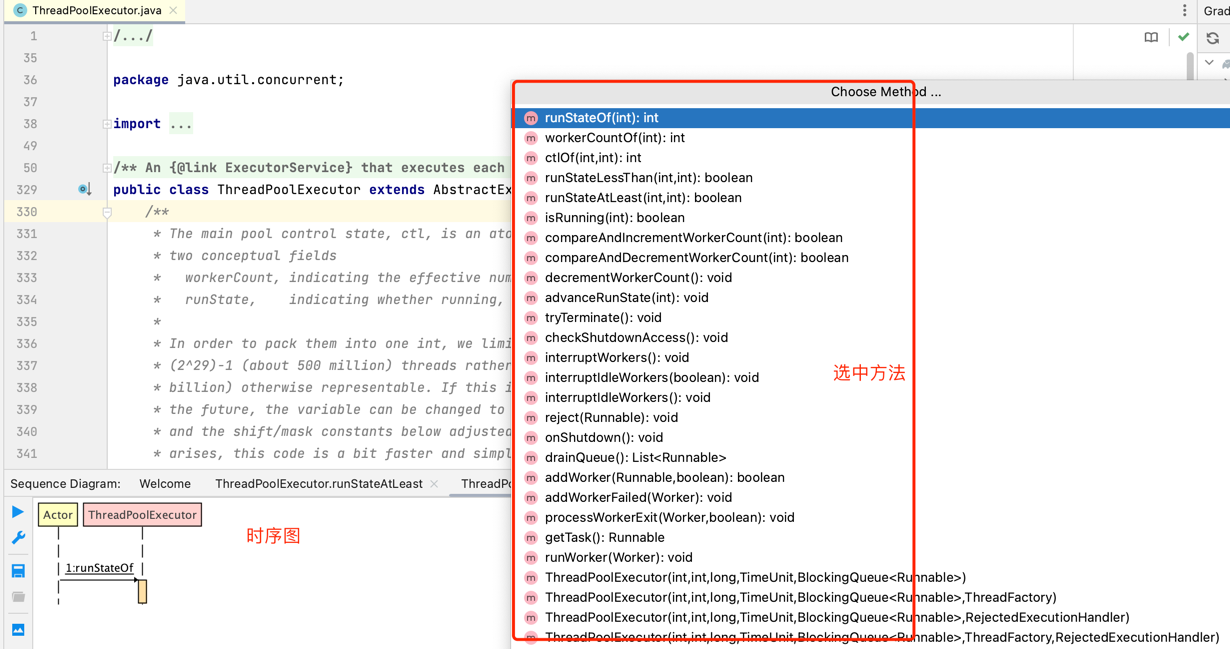Image resolution: width=1230 pixels, height=649 pixels.
Task: Collapse the Gradle tree chevron
Action: point(1209,63)
